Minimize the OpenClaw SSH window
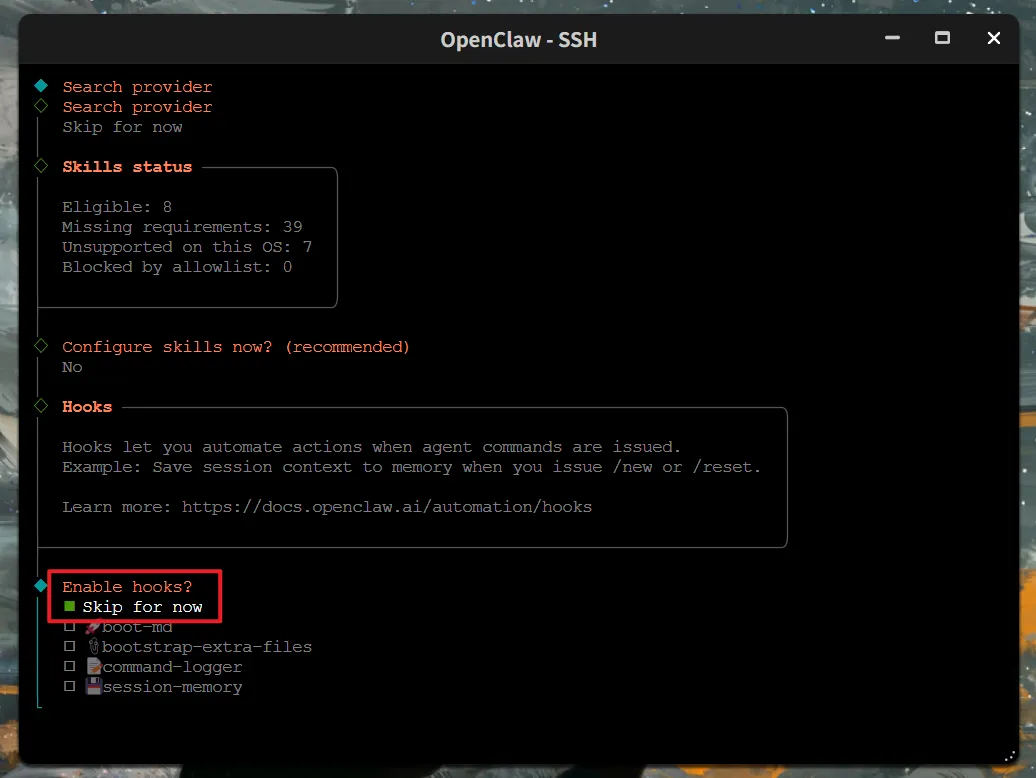 tap(893, 38)
